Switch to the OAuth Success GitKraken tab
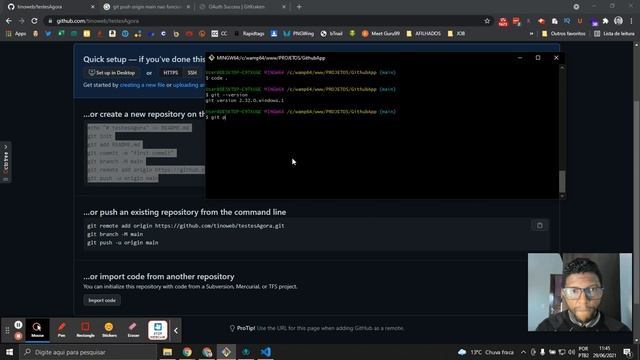The width and height of the screenshot is (640, 360). click(x=242, y=7)
